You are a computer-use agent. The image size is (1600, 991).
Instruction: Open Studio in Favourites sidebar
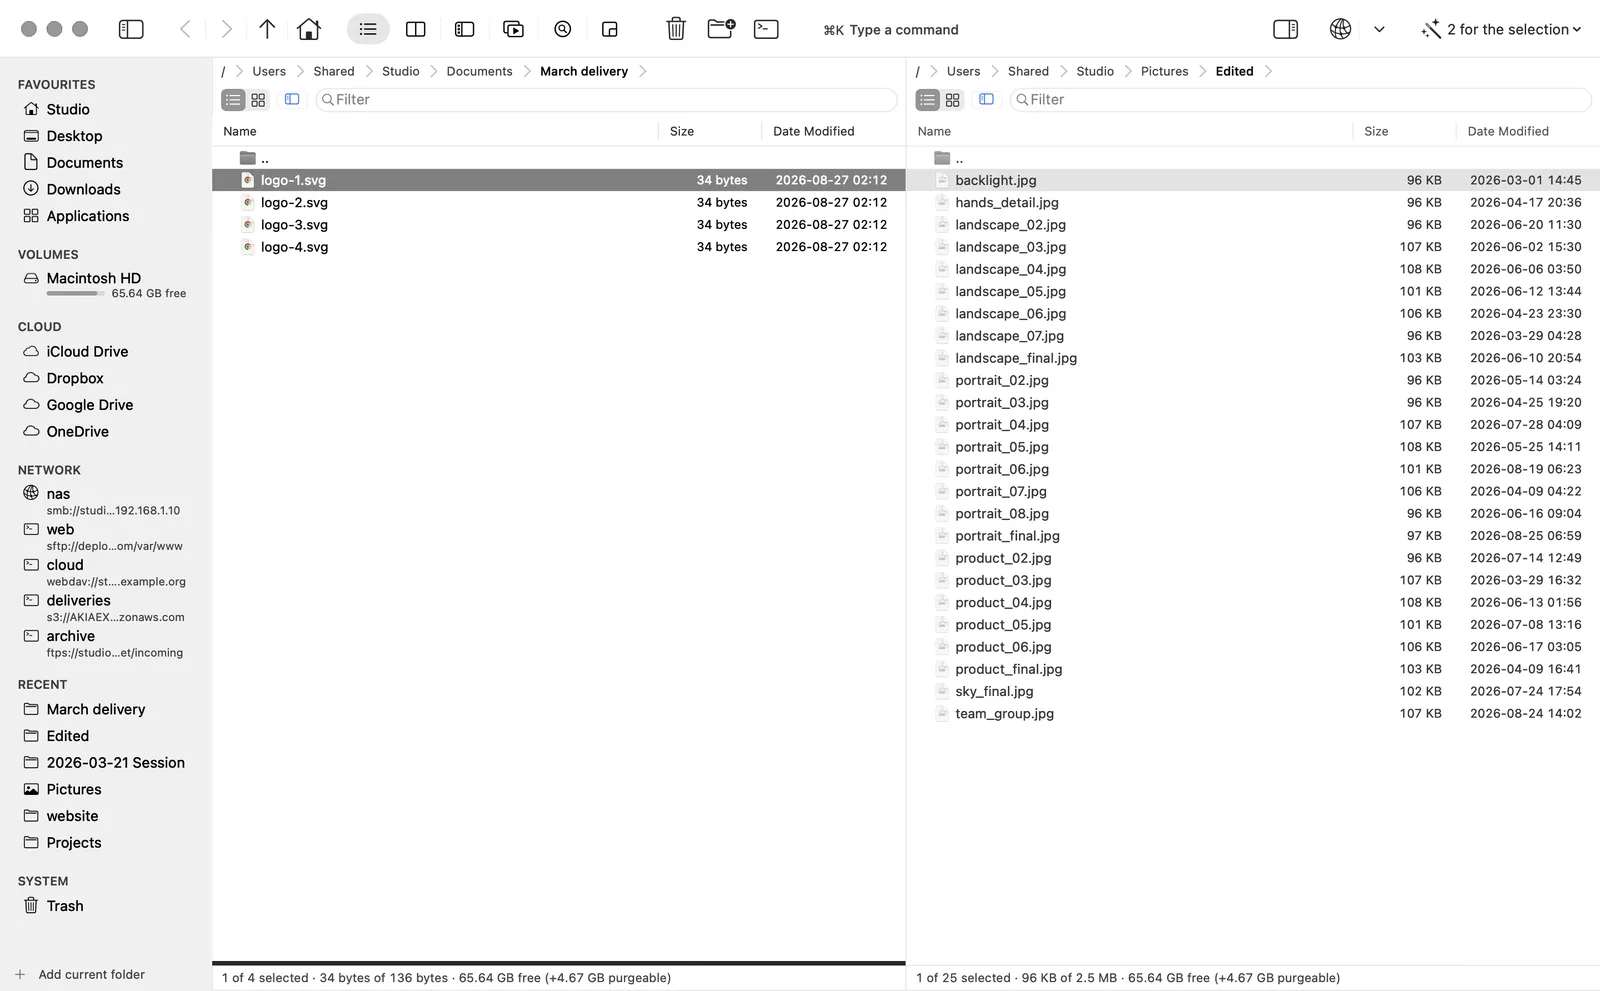pyautogui.click(x=68, y=109)
